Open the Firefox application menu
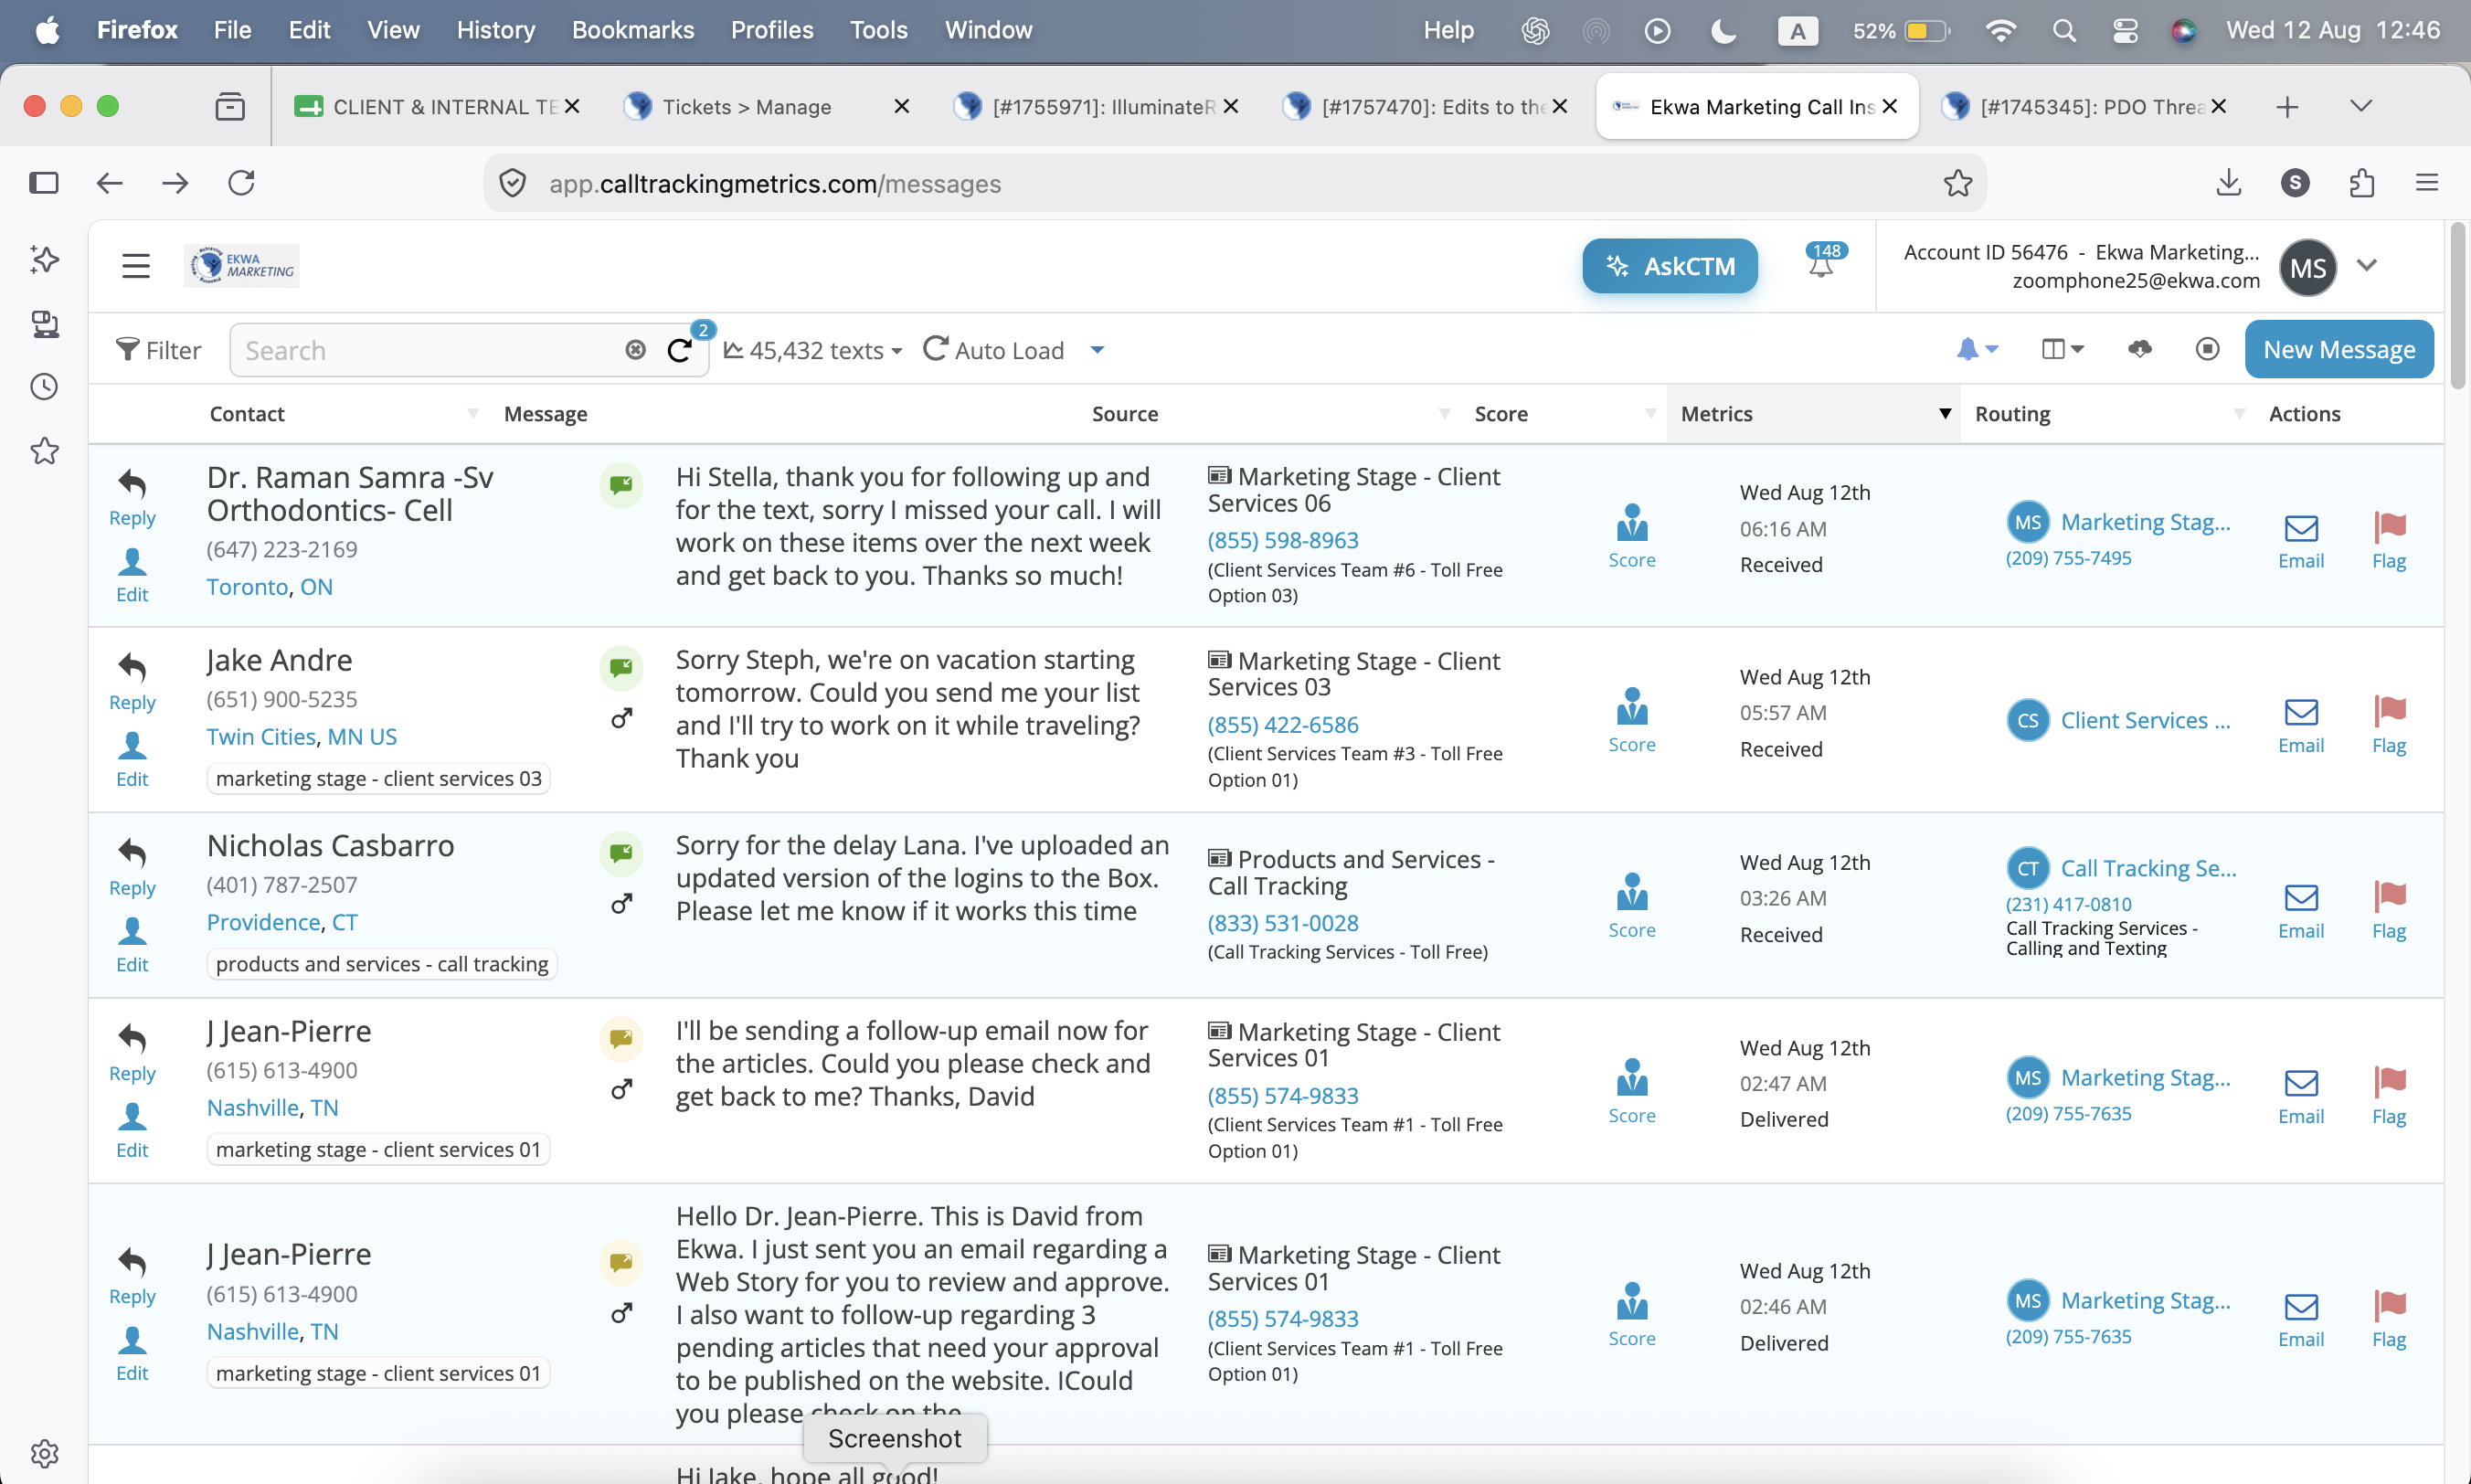The width and height of the screenshot is (2471, 1484). [x=2427, y=183]
